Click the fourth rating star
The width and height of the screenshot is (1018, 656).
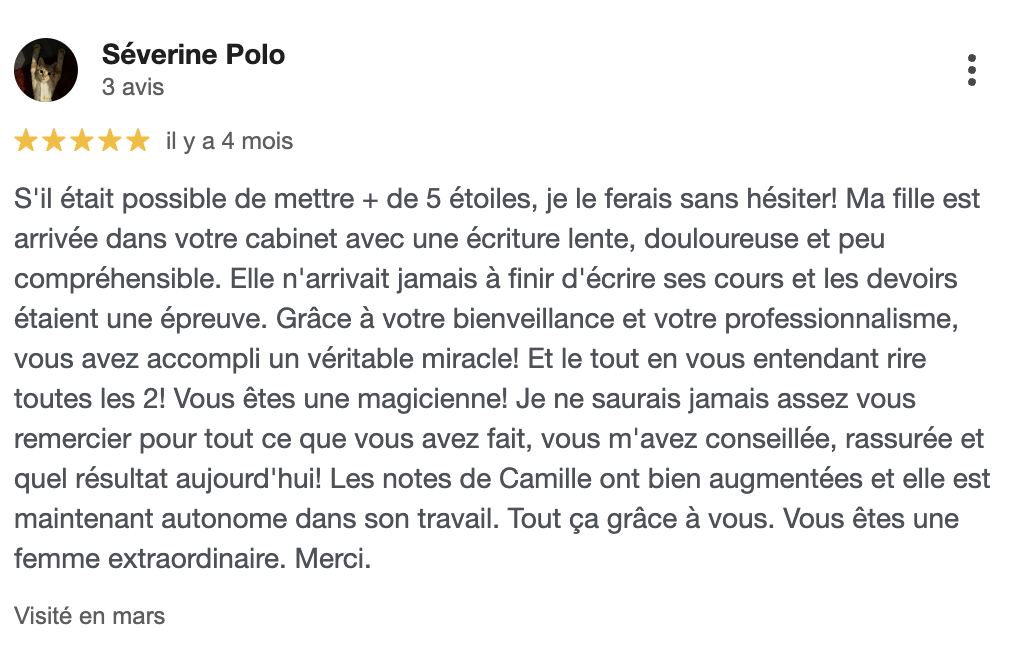coord(110,141)
